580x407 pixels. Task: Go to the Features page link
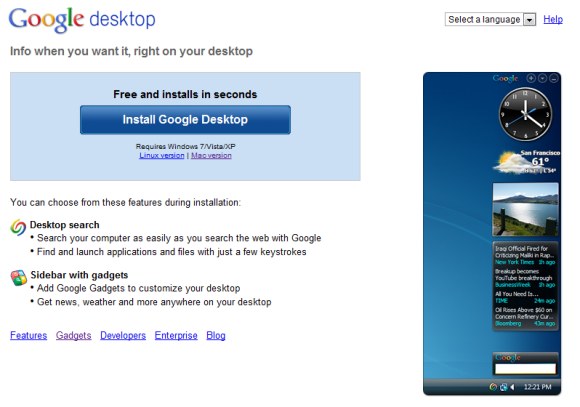(x=28, y=335)
